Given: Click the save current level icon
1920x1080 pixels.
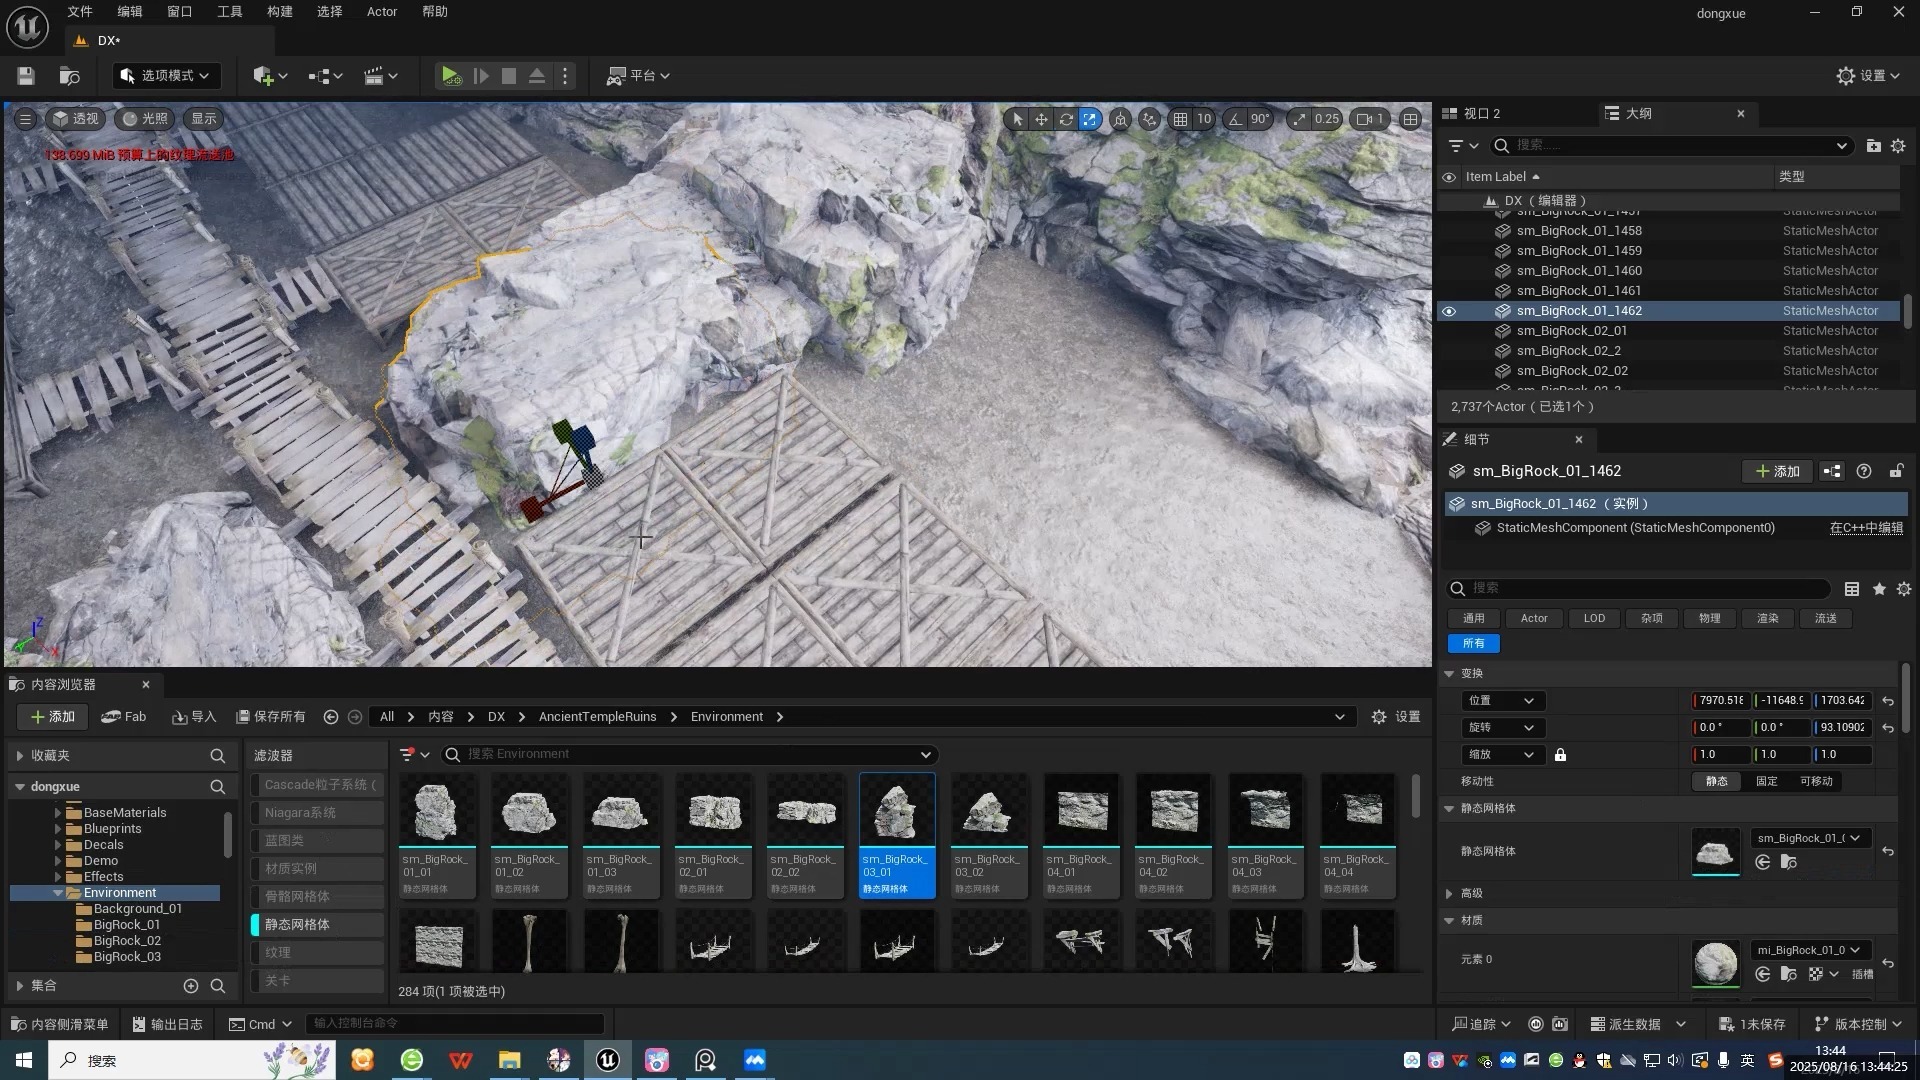Looking at the screenshot, I should (26, 76).
